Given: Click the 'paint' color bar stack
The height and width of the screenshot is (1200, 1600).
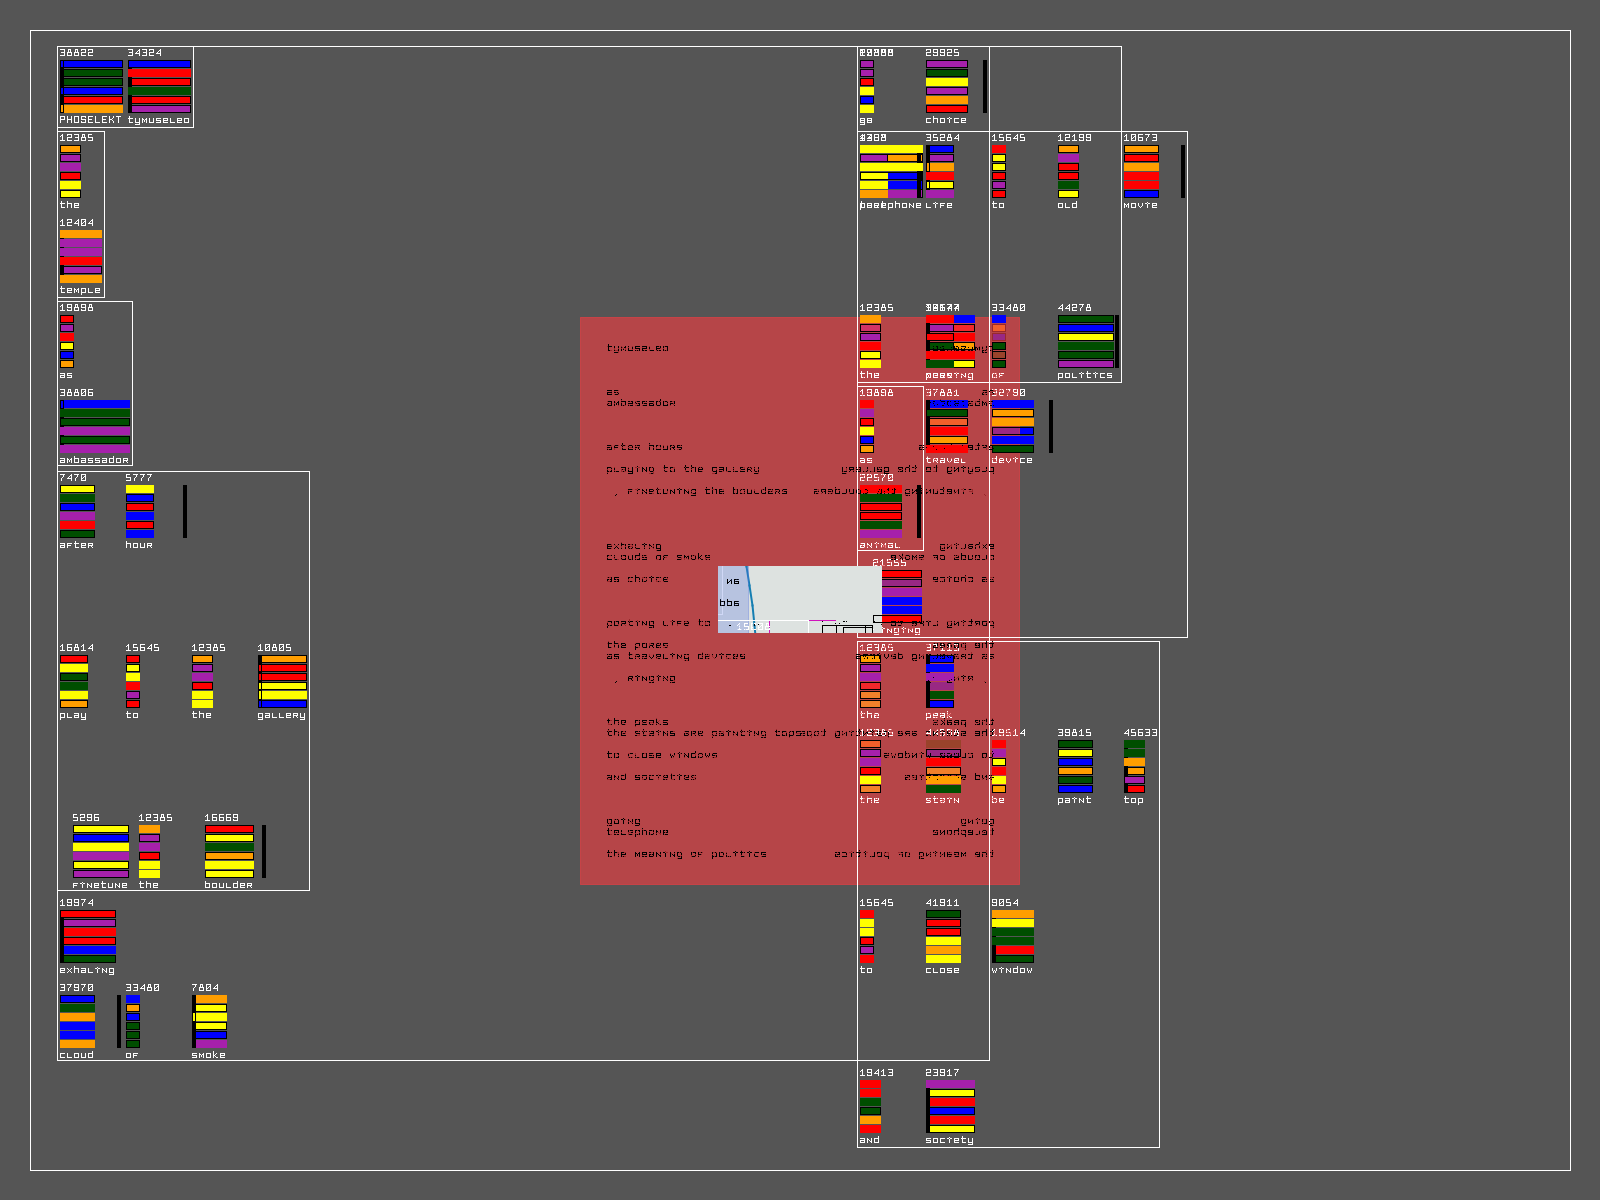Looking at the screenshot, I should click(1075, 767).
